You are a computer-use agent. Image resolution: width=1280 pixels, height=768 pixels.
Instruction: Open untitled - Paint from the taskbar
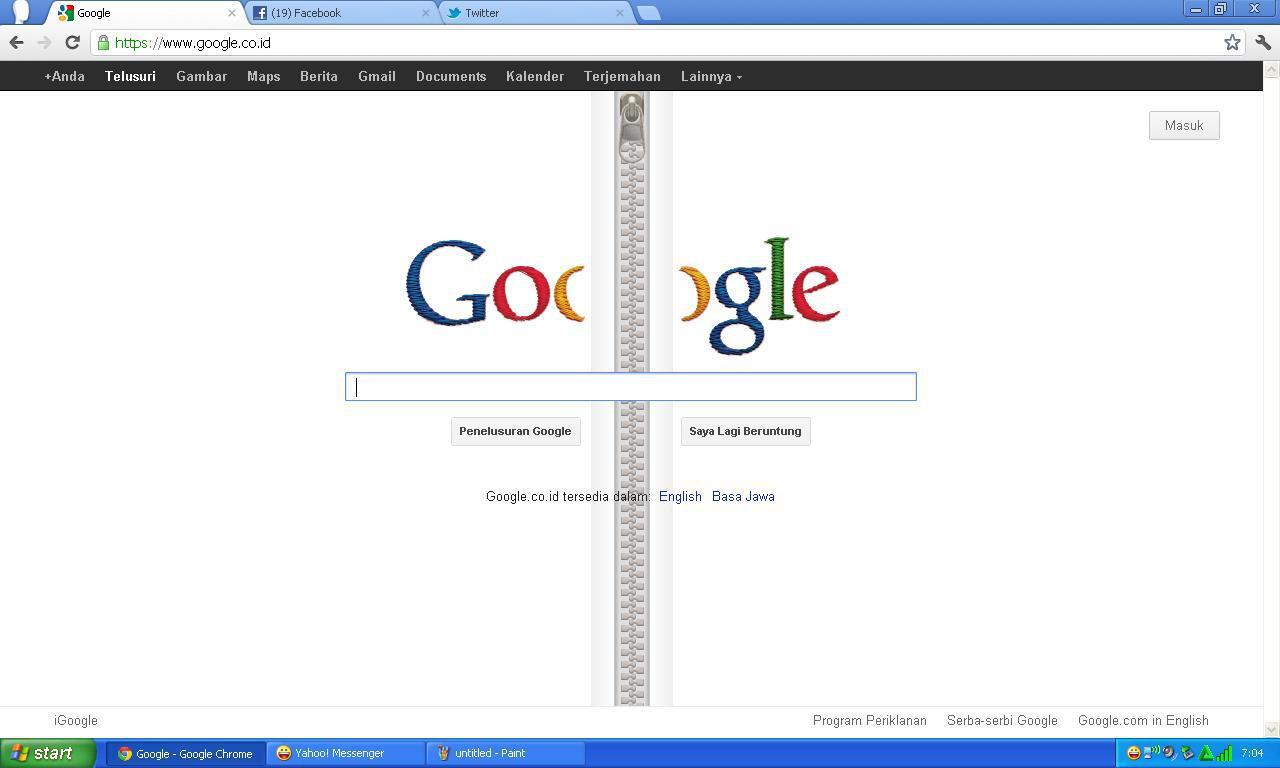[x=506, y=753]
